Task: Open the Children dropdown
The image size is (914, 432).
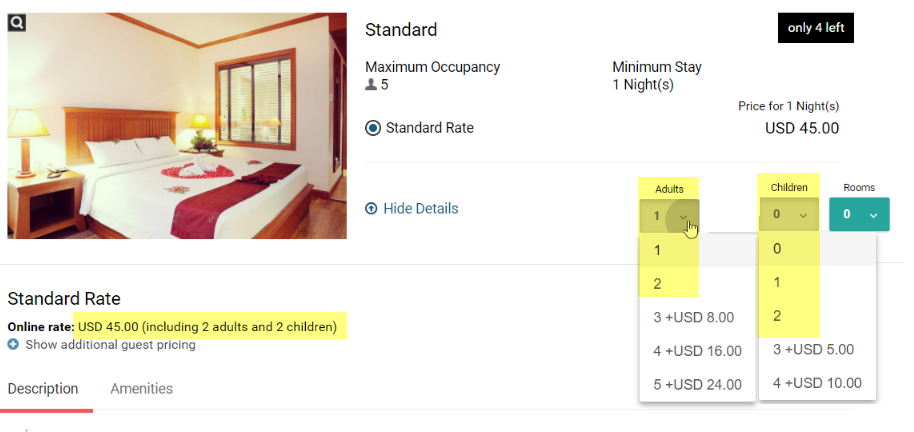Action: [x=789, y=214]
